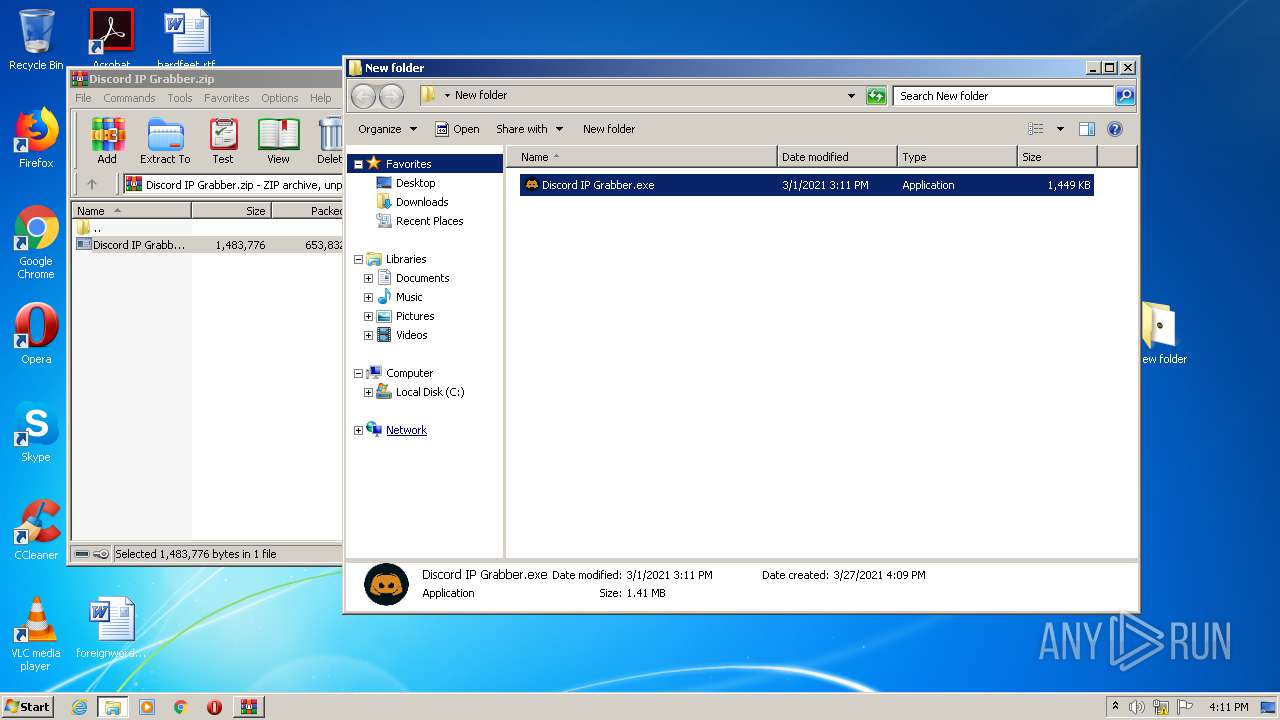Open the Opera desktop shortcut
Viewport: 1280px width, 720px height.
(36, 333)
